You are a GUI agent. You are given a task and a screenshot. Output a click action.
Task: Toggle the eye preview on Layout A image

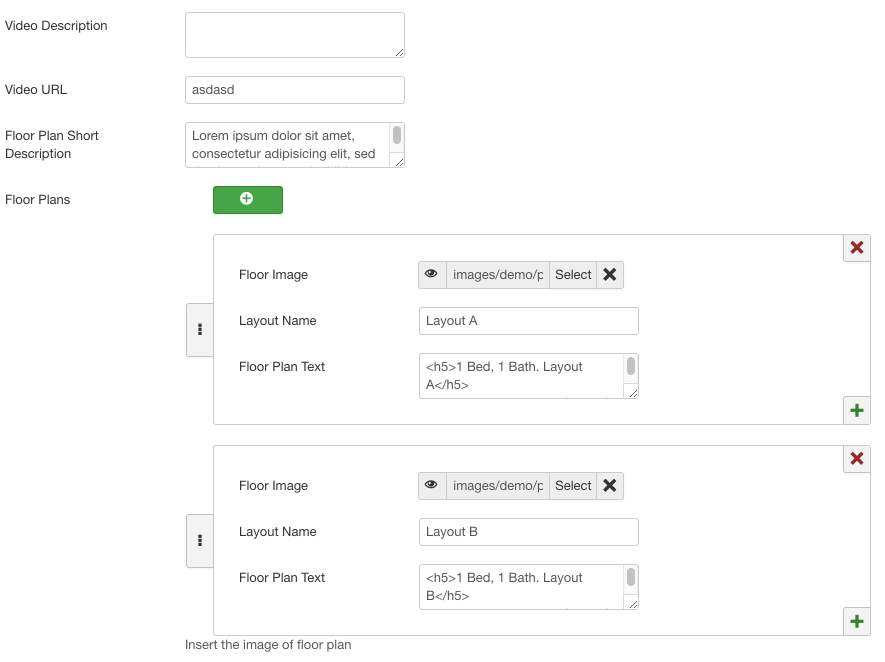431,274
